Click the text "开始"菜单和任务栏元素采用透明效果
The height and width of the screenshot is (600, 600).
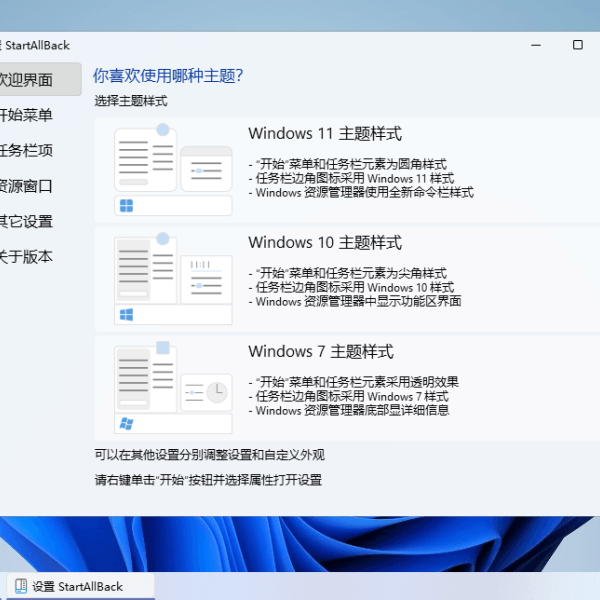click(x=357, y=382)
